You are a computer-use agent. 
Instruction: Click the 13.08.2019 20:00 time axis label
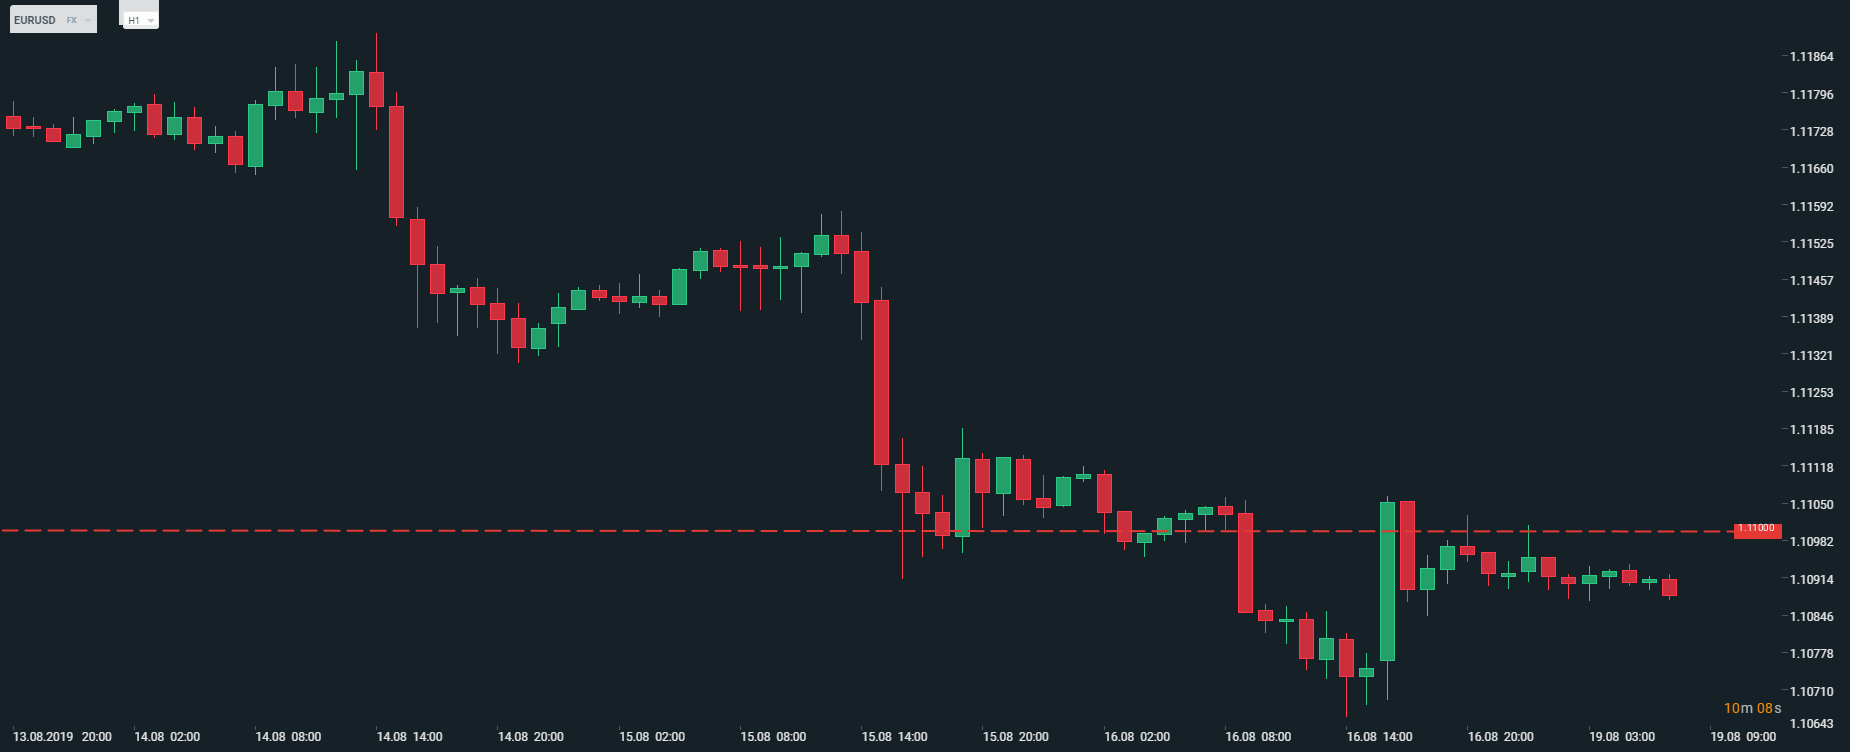62,737
